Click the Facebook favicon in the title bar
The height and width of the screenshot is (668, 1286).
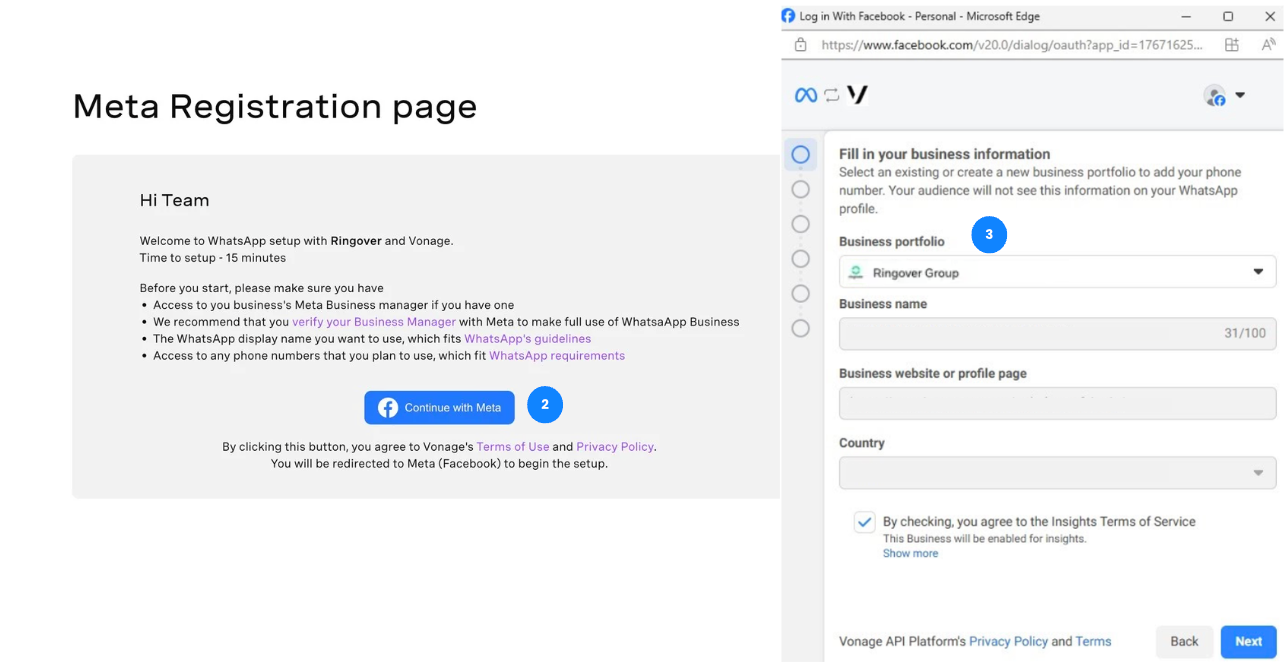click(788, 16)
